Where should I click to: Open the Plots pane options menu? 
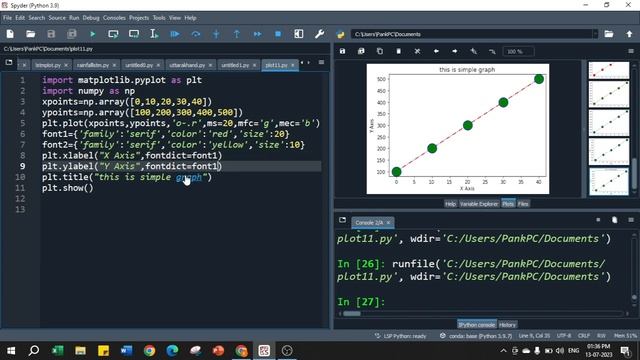click(x=631, y=51)
